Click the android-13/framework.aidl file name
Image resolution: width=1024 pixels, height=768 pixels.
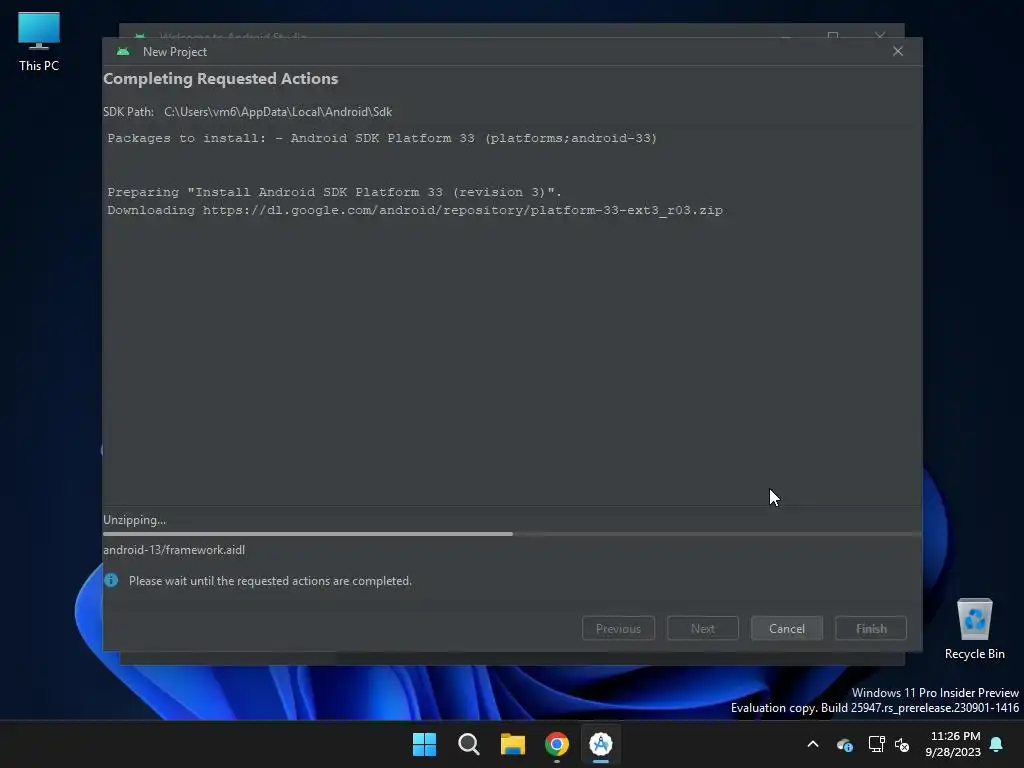point(174,550)
